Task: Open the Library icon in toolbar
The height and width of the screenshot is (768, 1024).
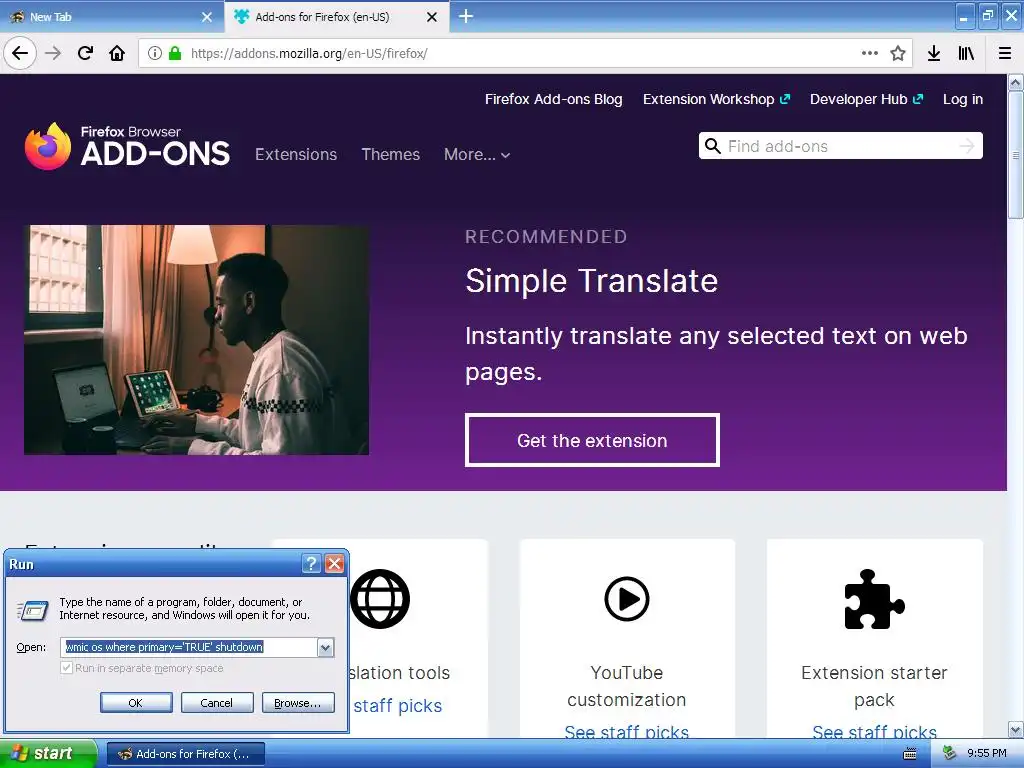Action: 966,53
